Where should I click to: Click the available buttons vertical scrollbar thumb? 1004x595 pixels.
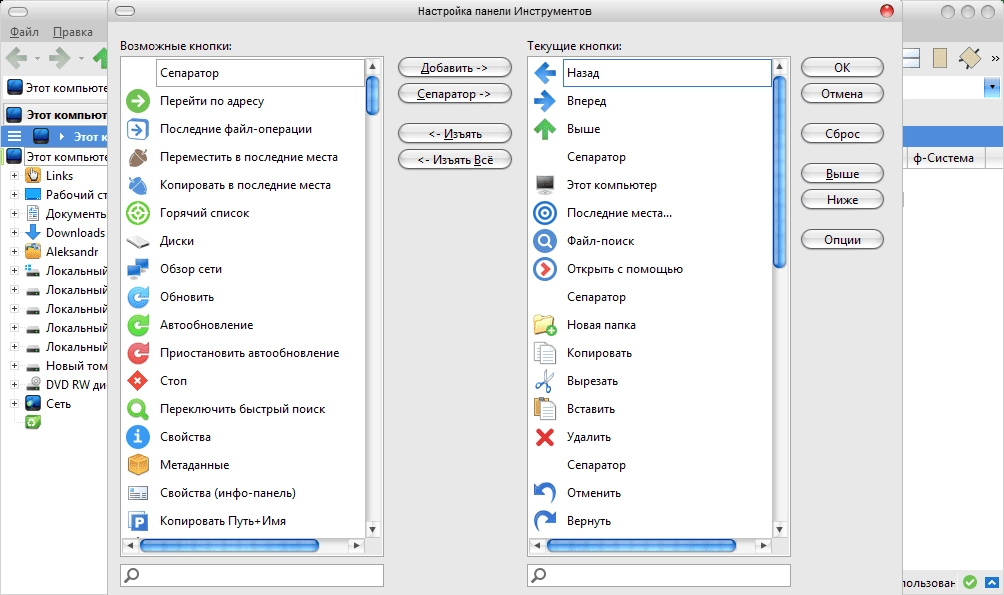[373, 95]
